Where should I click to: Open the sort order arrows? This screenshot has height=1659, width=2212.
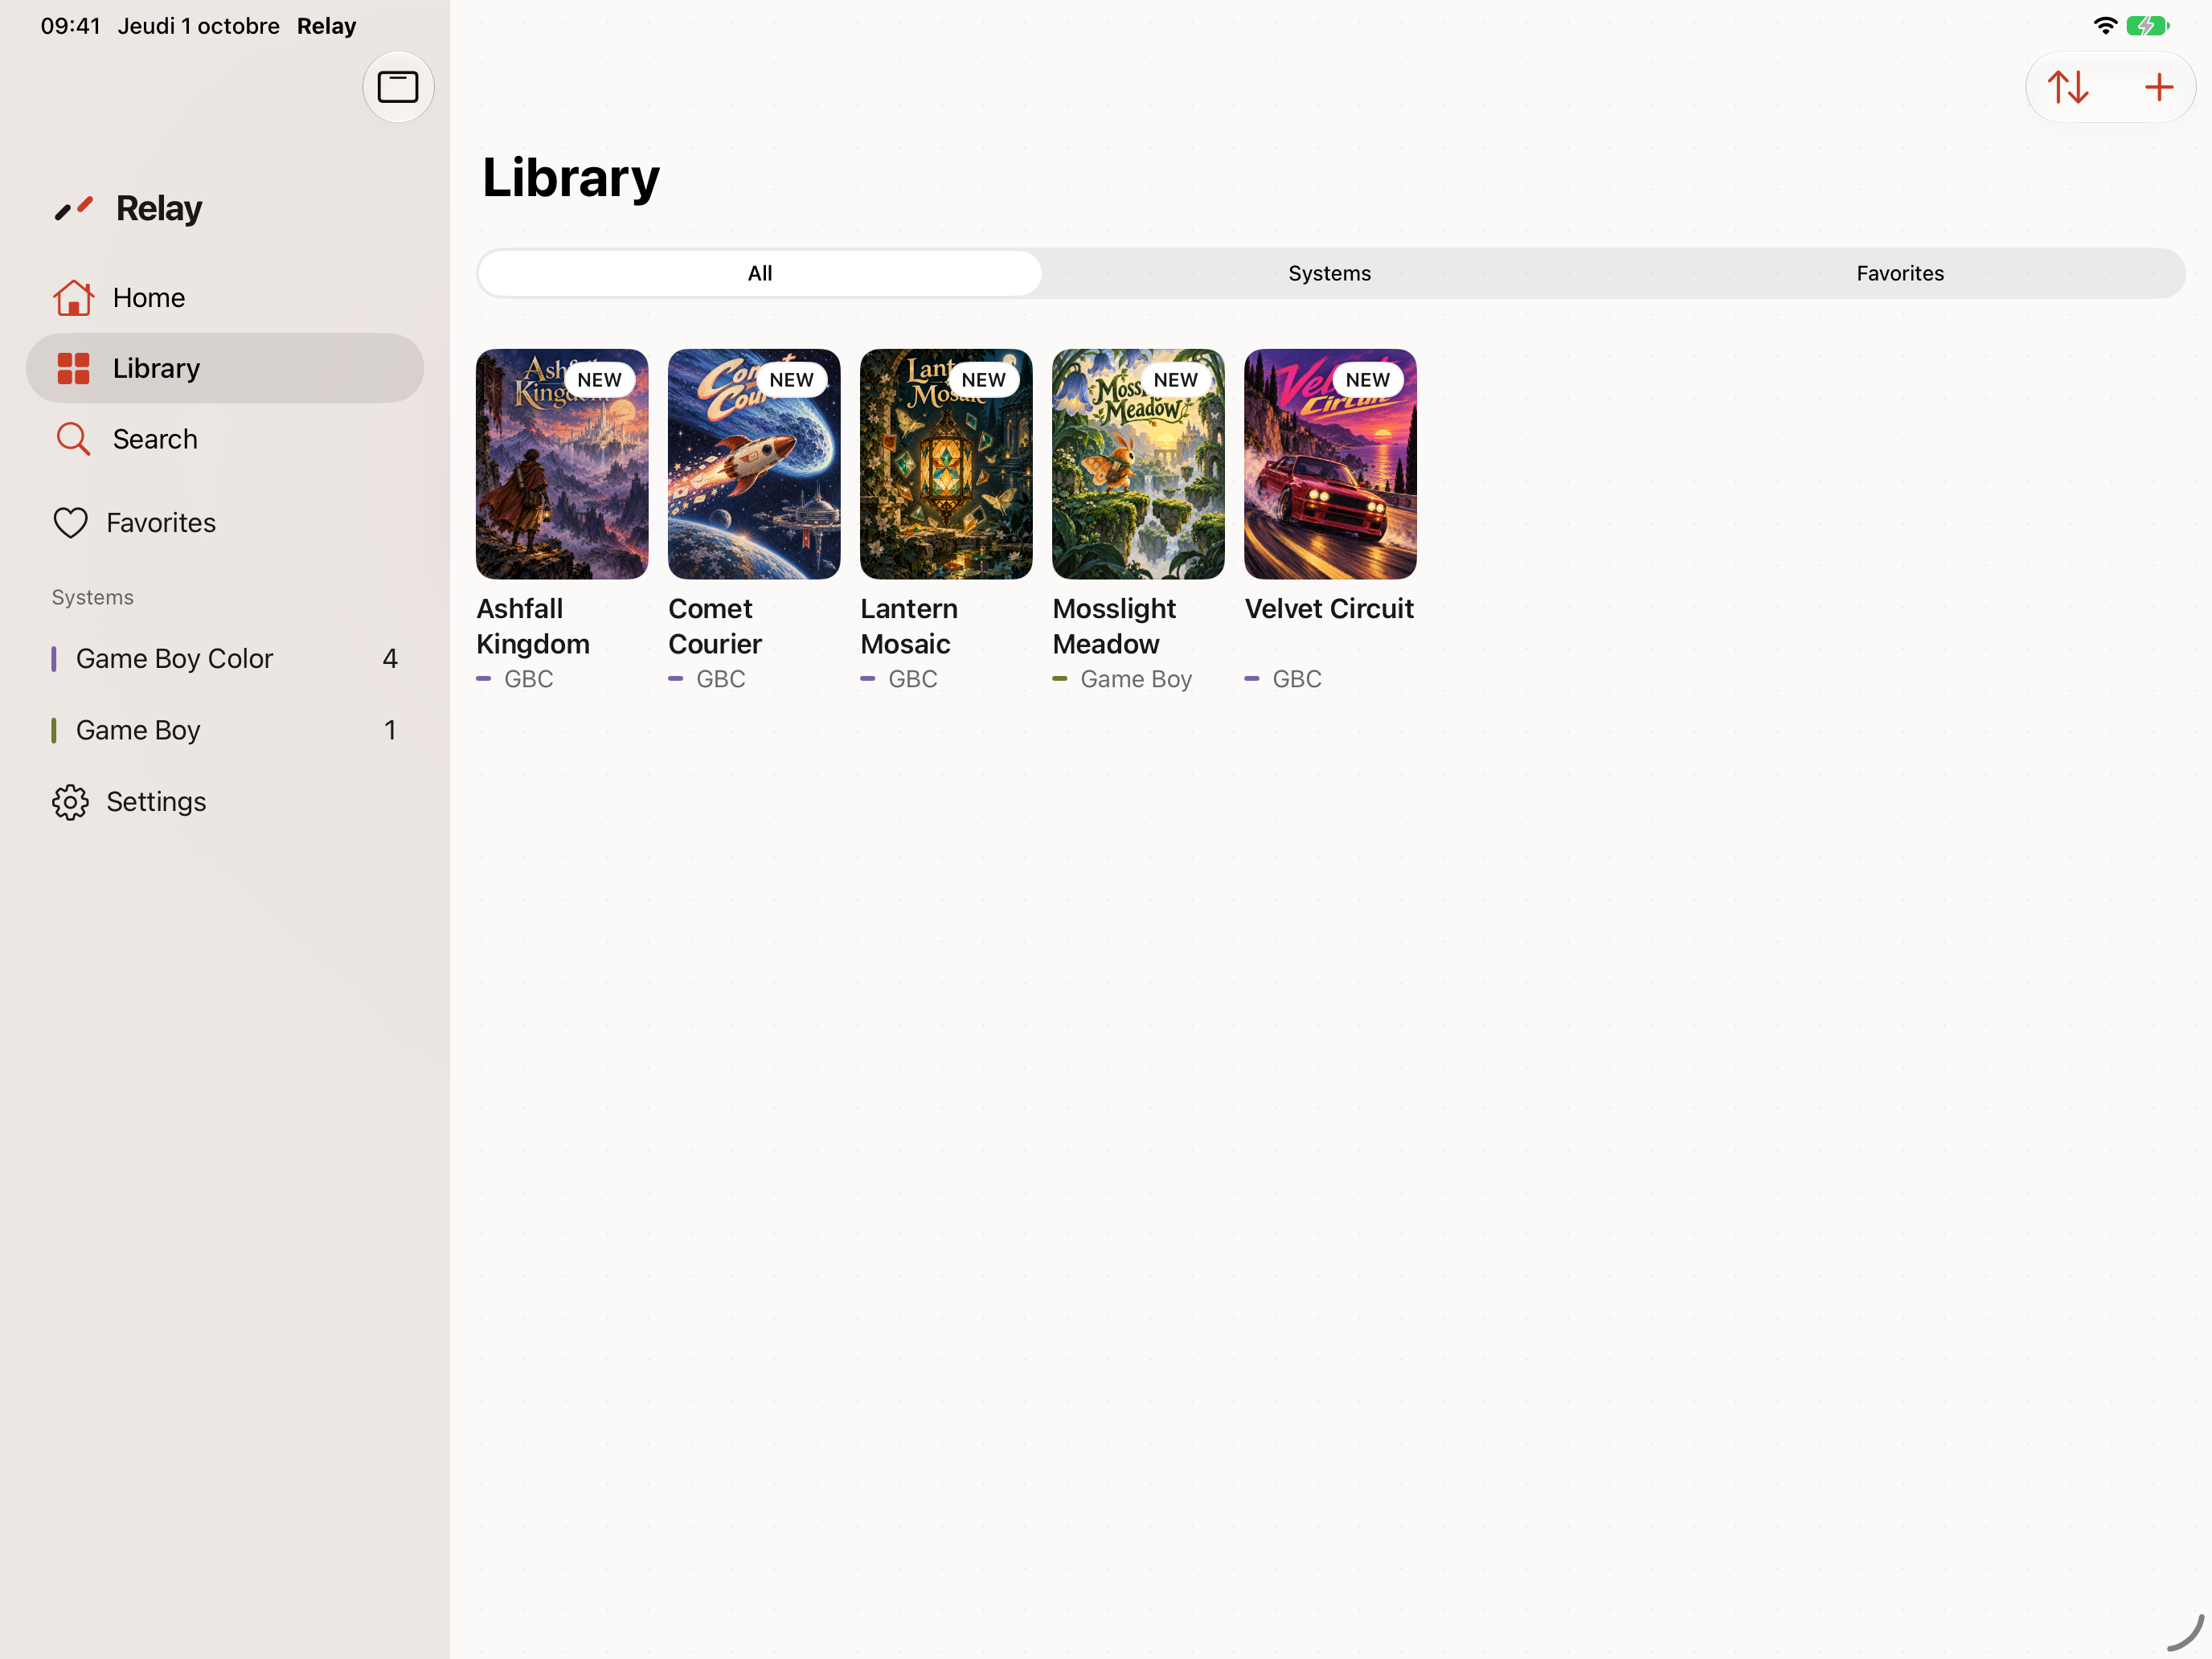click(2067, 87)
